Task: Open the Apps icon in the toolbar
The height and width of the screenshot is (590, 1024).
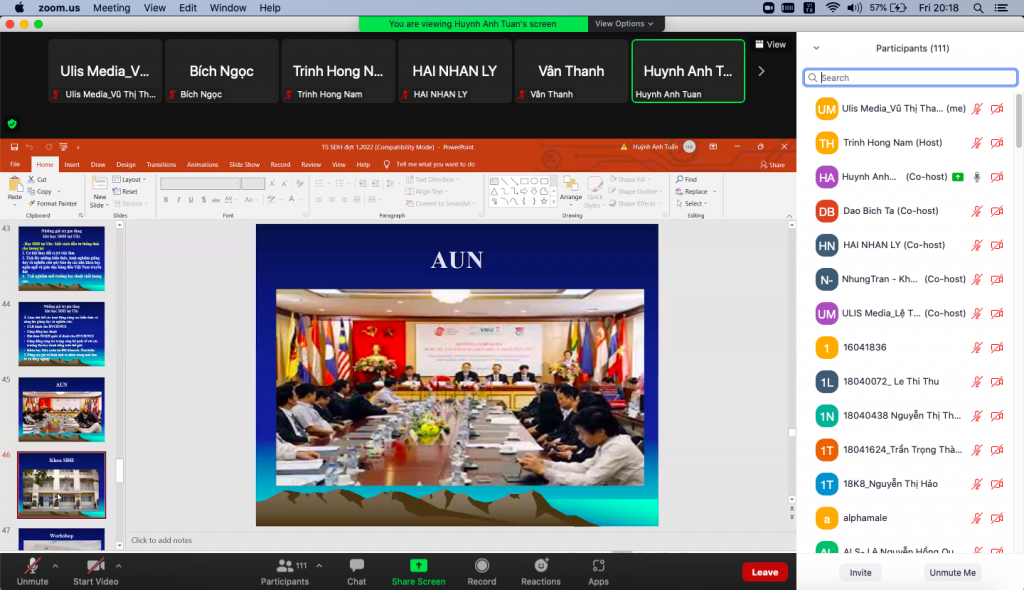Action: point(598,566)
